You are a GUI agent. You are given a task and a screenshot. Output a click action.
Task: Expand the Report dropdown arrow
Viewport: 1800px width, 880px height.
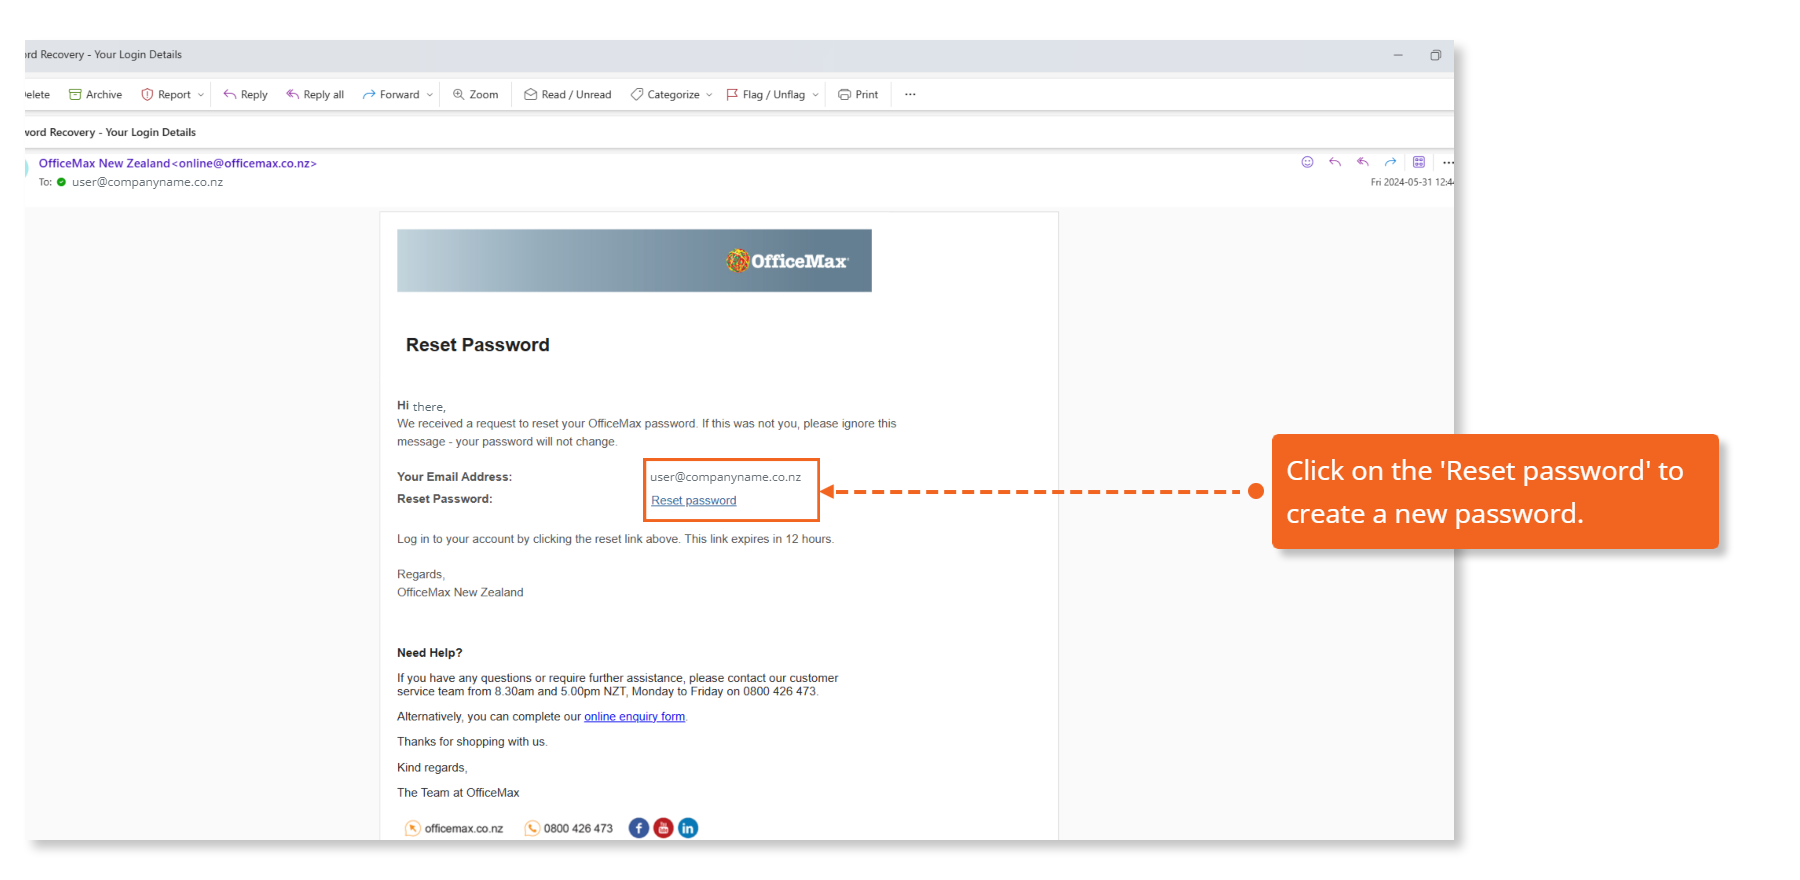[x=201, y=95]
